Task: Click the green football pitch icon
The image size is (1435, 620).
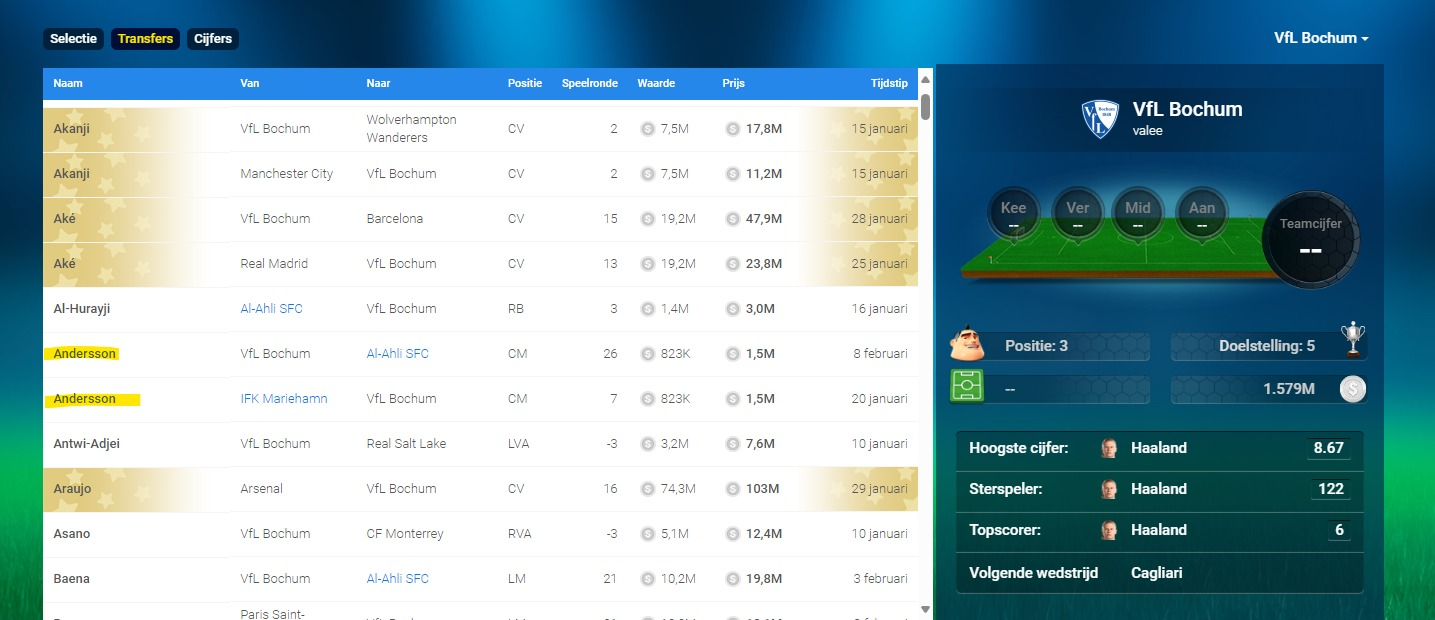Action: point(967,386)
